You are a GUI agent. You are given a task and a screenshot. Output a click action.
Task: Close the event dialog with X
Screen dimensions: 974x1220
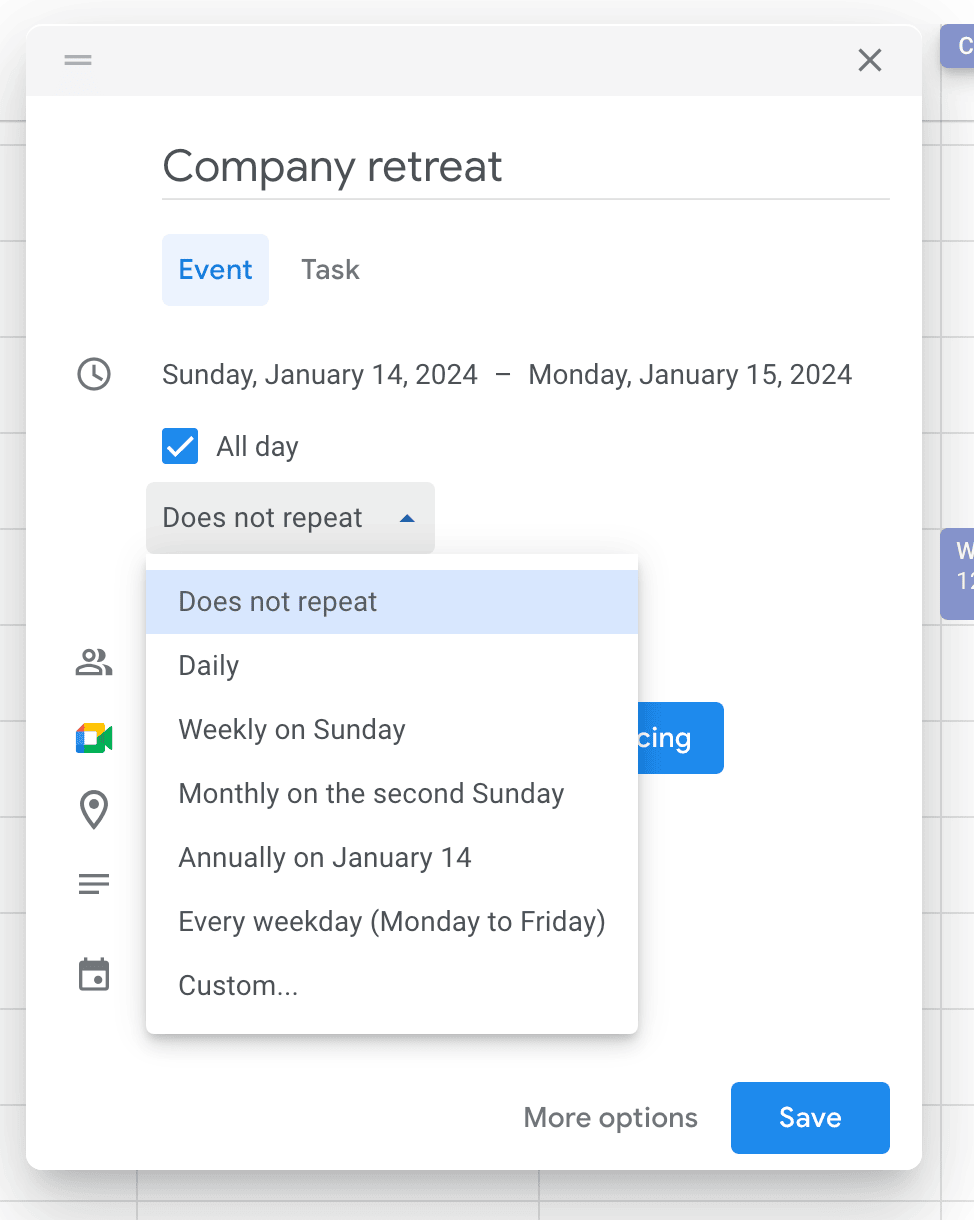tap(870, 61)
